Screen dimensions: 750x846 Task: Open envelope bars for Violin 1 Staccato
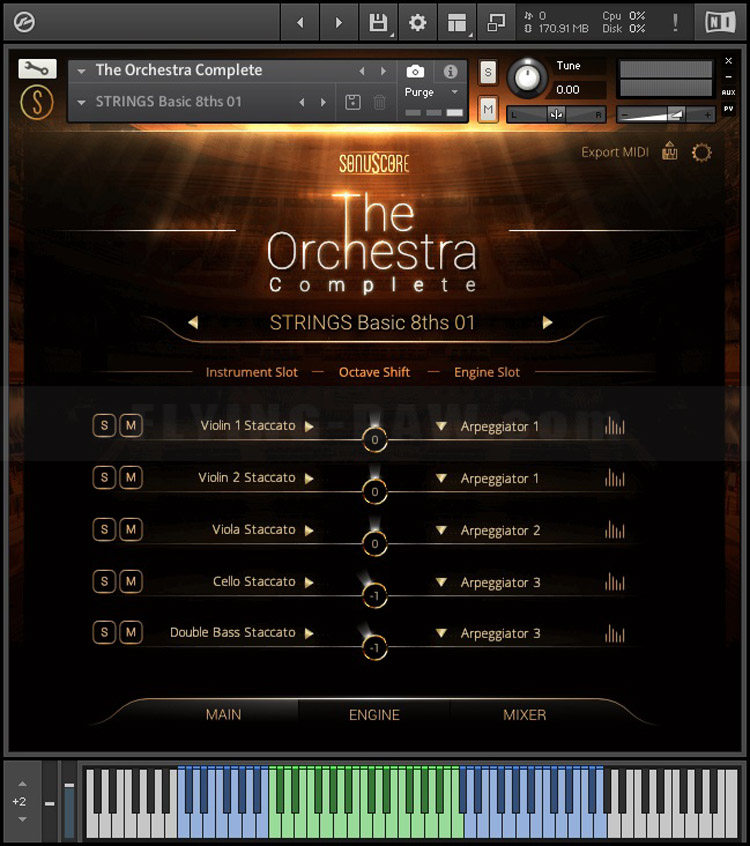pyautogui.click(x=615, y=426)
